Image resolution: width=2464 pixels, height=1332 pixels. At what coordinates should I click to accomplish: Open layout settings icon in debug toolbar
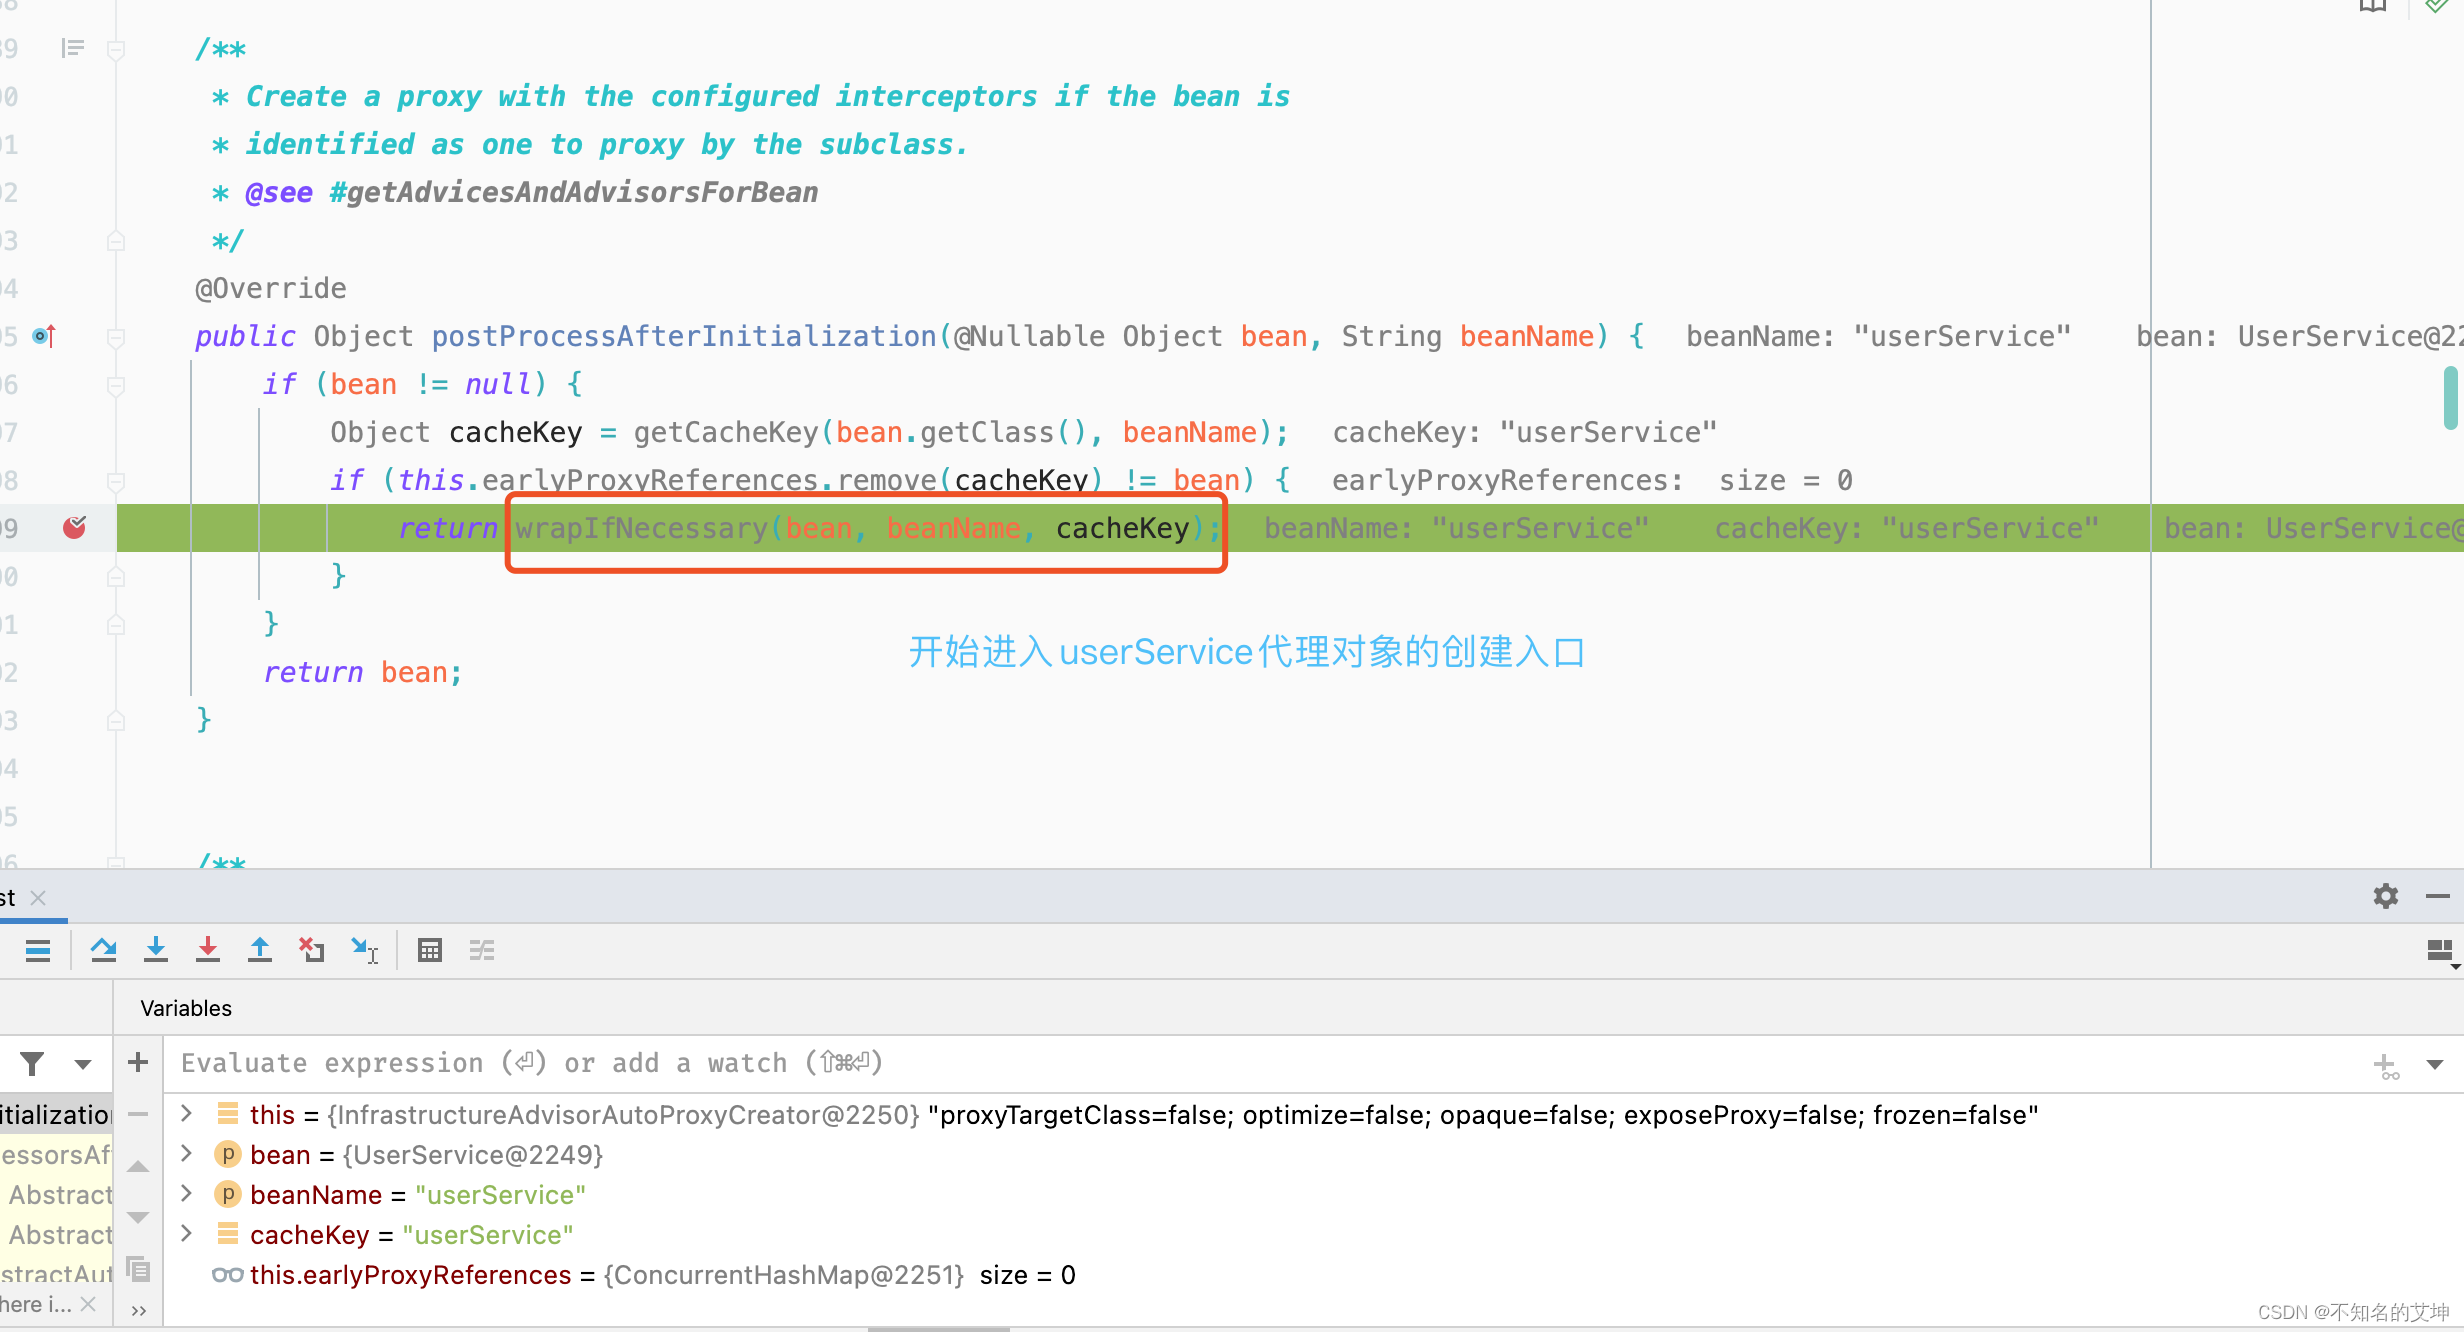pos(2441,953)
